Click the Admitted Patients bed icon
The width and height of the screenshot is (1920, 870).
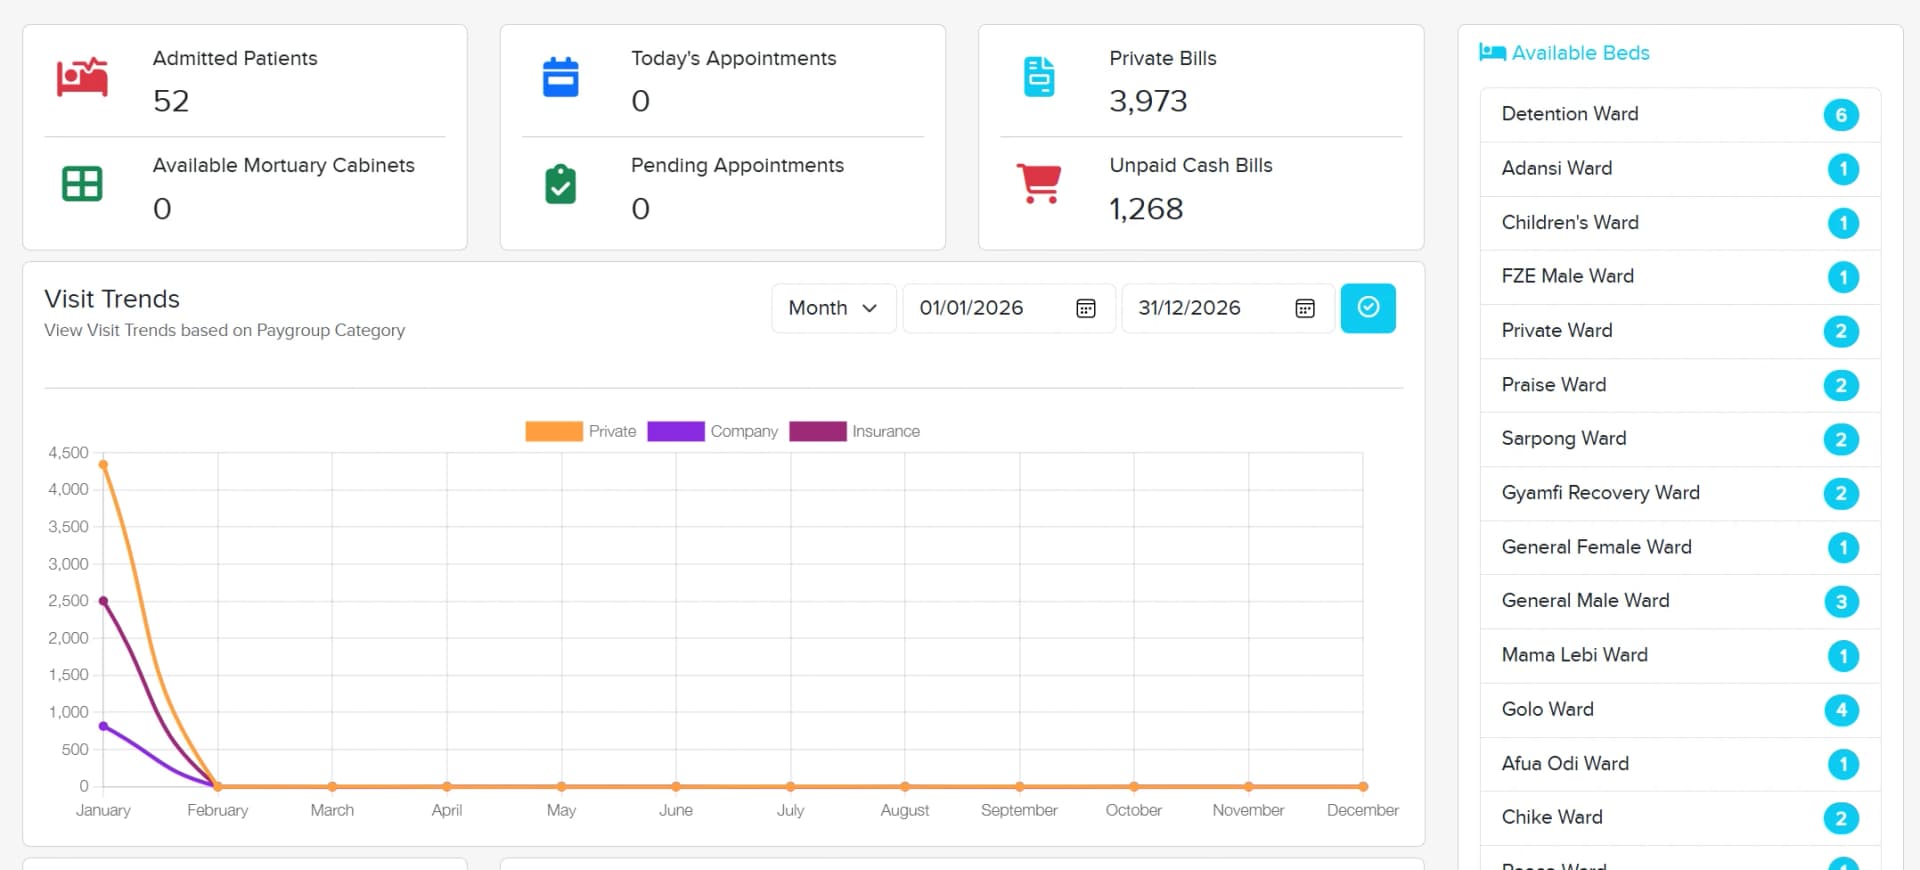[x=82, y=77]
